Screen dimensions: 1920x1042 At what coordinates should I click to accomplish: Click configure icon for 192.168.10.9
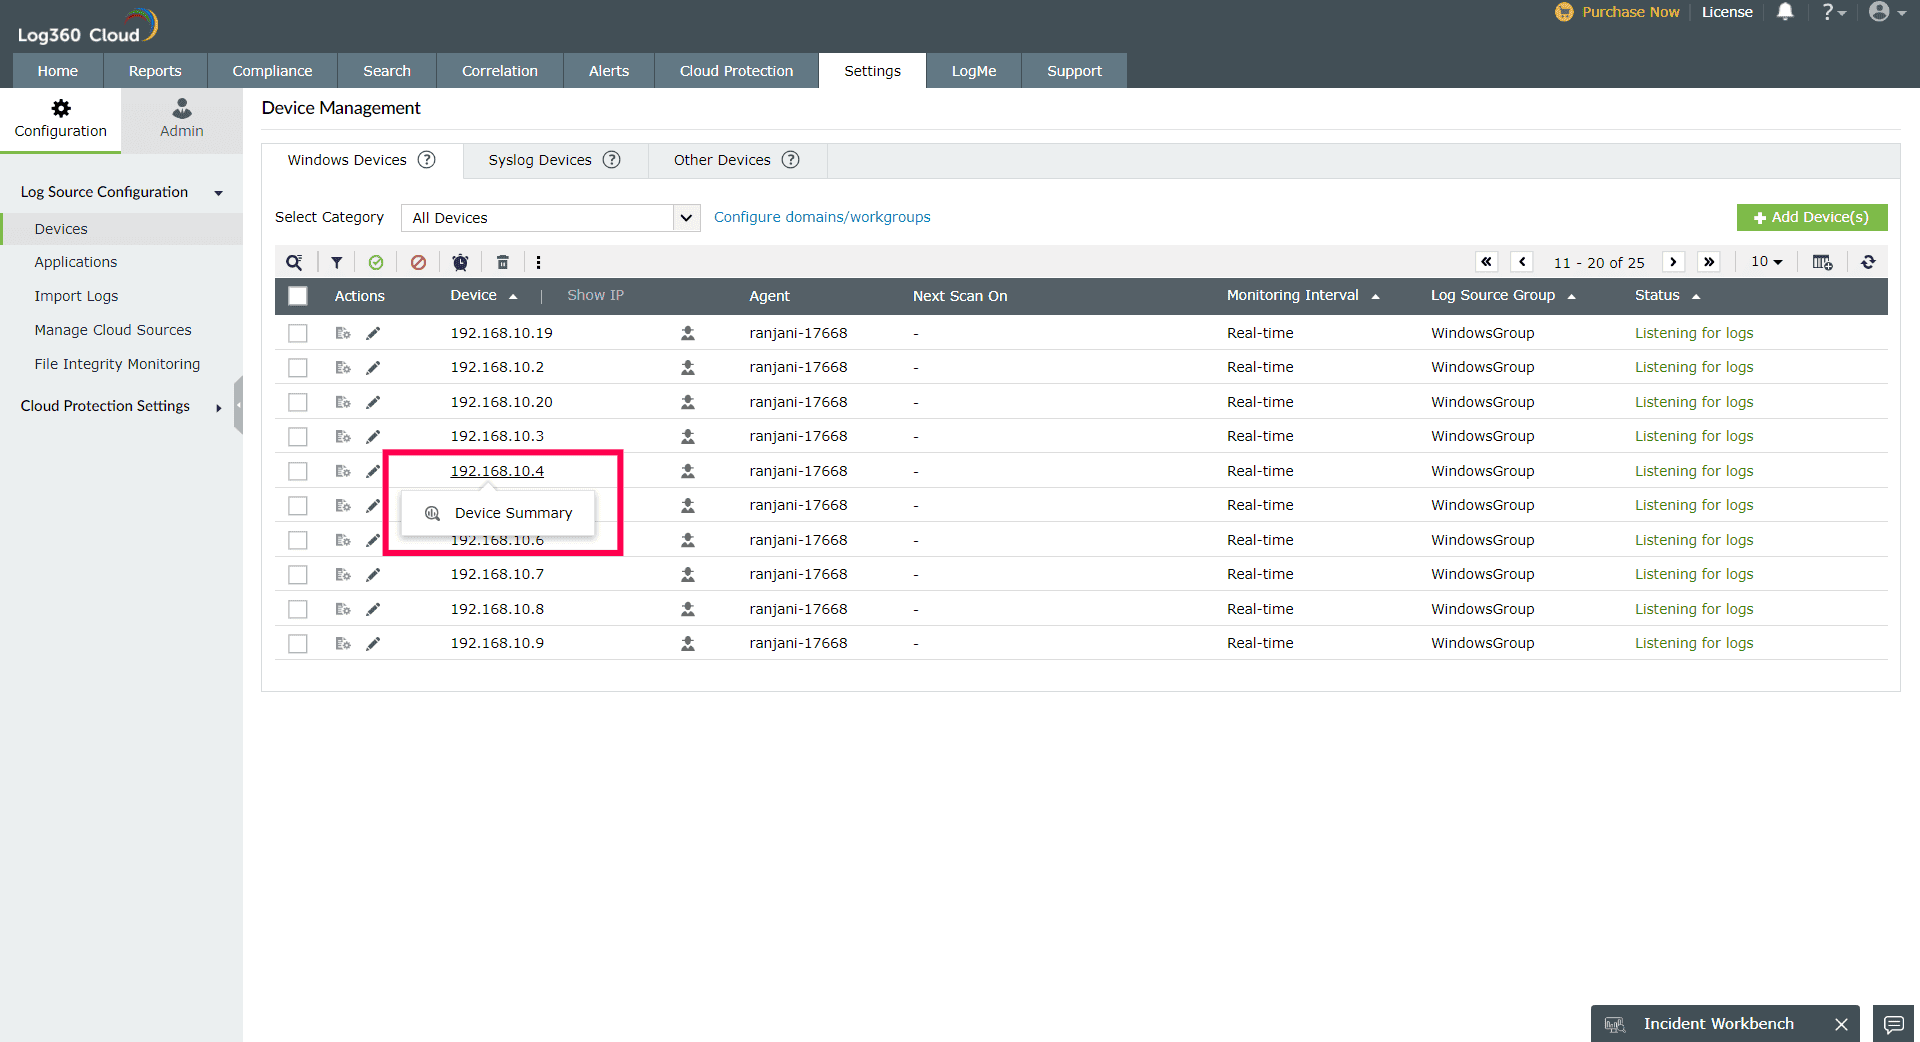(343, 644)
